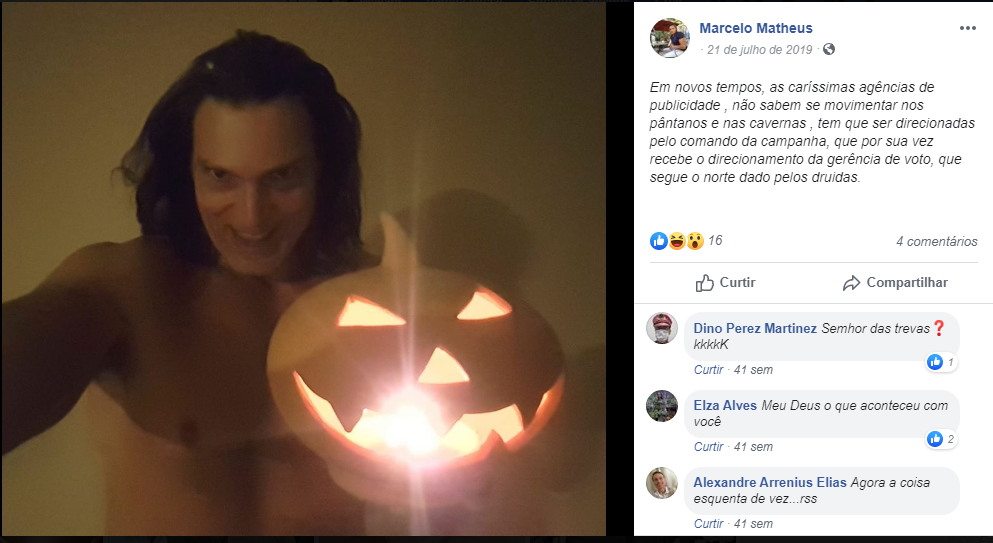Like Alexandre Arrenius Elias's comment with Curtir
This screenshot has height=543, width=993.
pyautogui.click(x=708, y=523)
